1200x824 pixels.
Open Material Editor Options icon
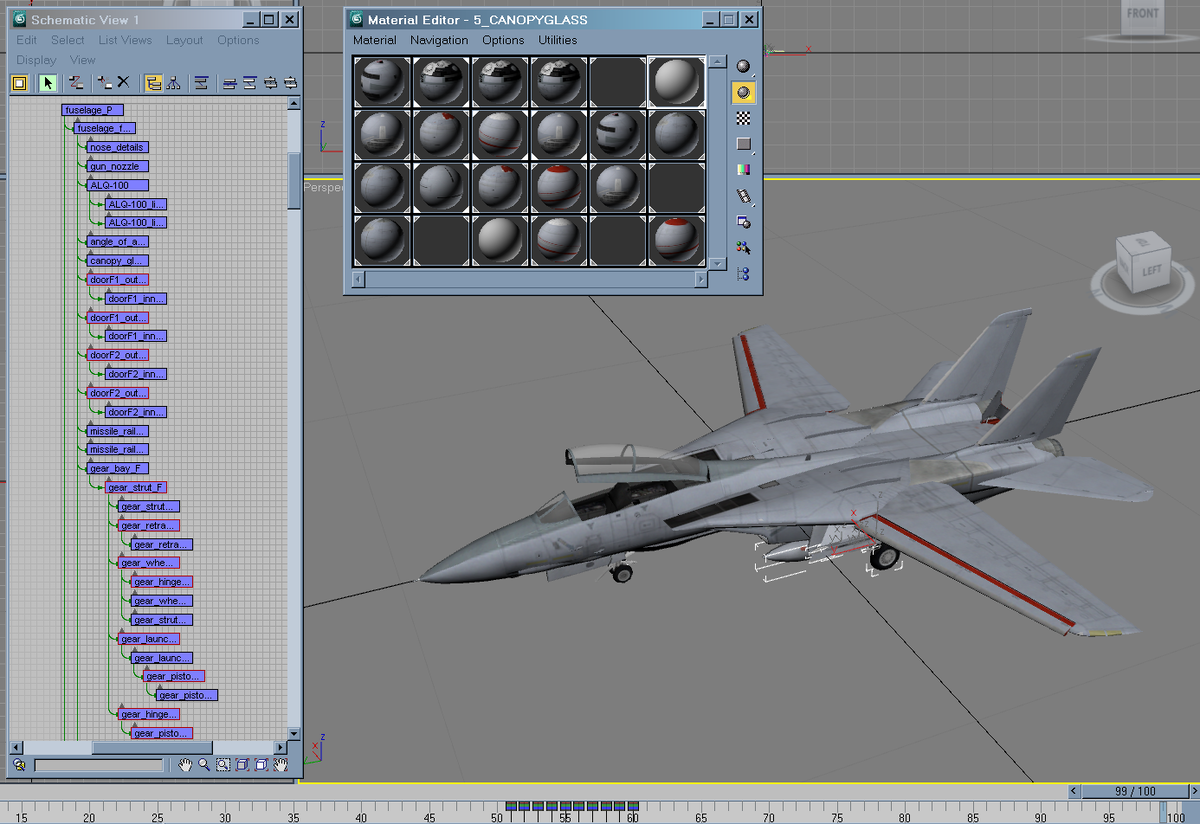743,222
